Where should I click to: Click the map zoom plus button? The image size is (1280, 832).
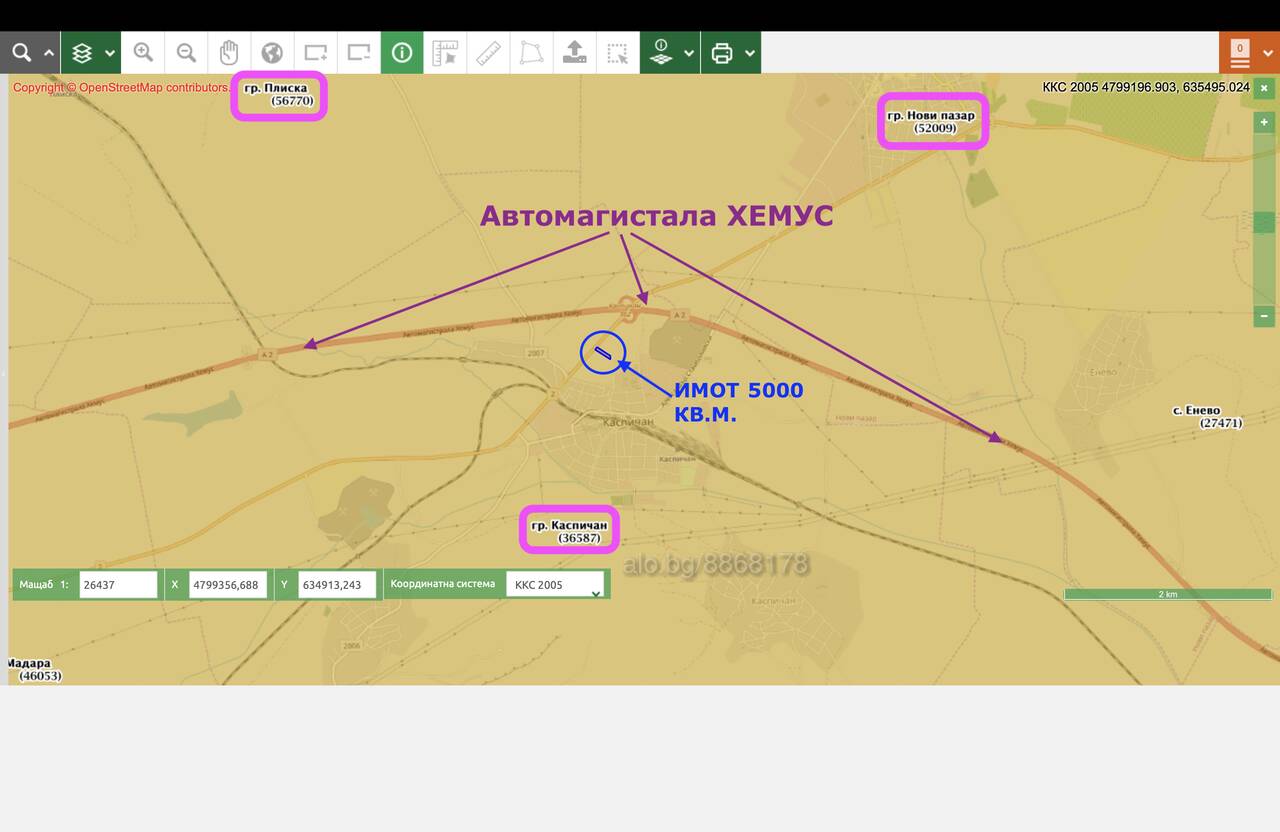coord(1264,123)
